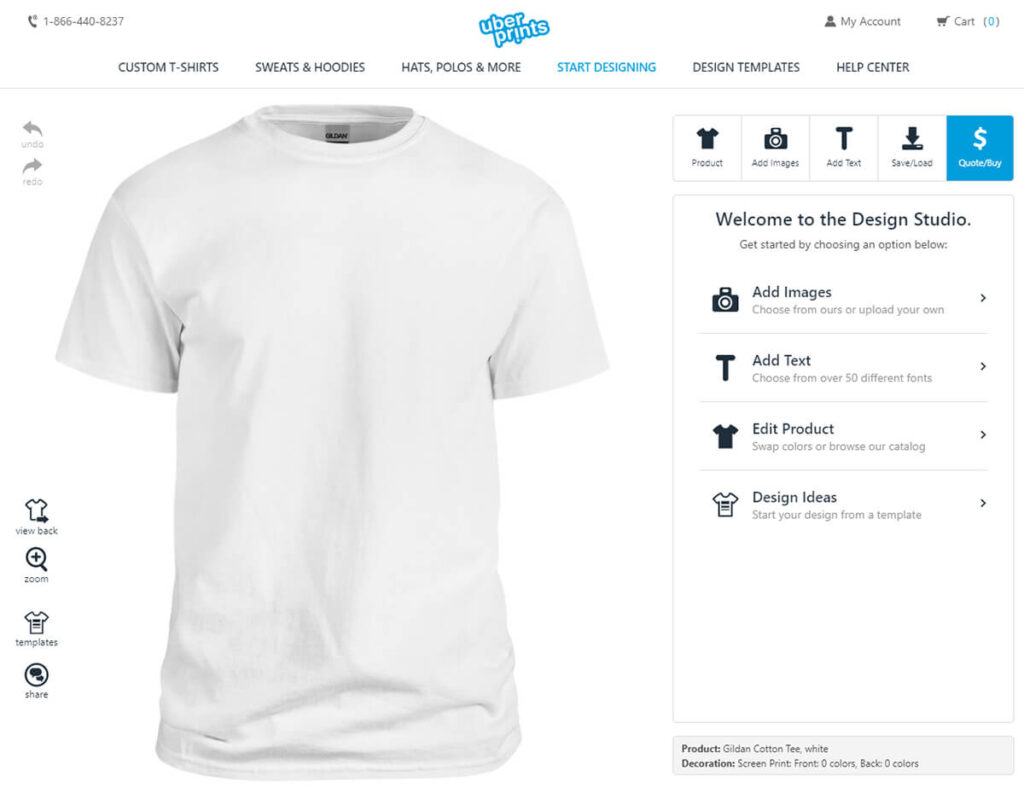This screenshot has height=788, width=1024.
Task: Expand the Design Ideas option chevron
Action: [x=983, y=503]
